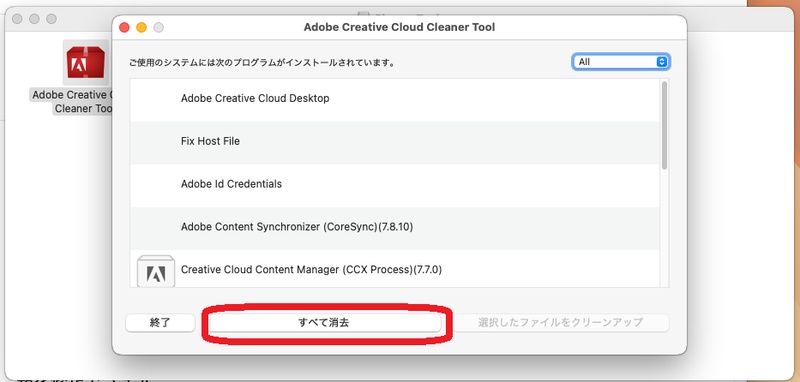Select Creative Cloud Content Manager (CCX Process) row

[x=394, y=269]
